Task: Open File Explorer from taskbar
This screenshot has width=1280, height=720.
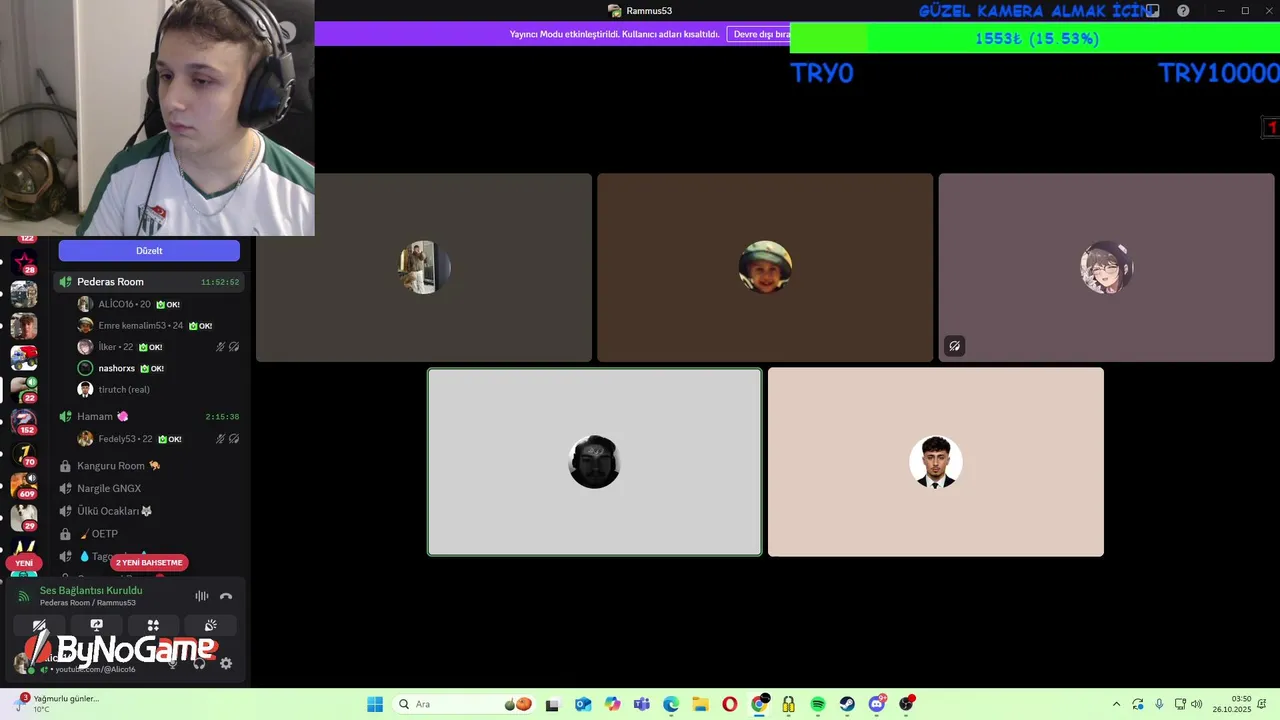Action: 700,704
